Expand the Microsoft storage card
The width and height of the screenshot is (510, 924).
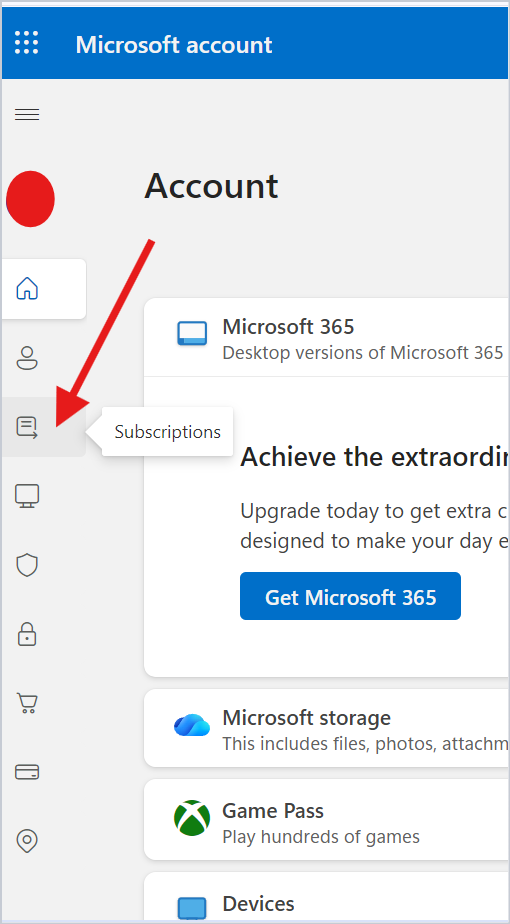click(327, 728)
